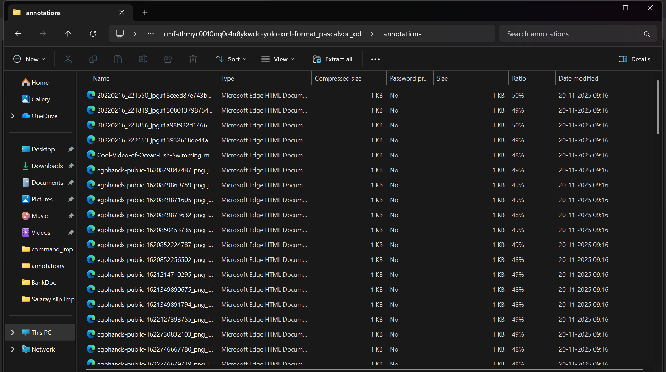Click the search magnifier icon
Screen dimensions: 666x372
pos(646,34)
